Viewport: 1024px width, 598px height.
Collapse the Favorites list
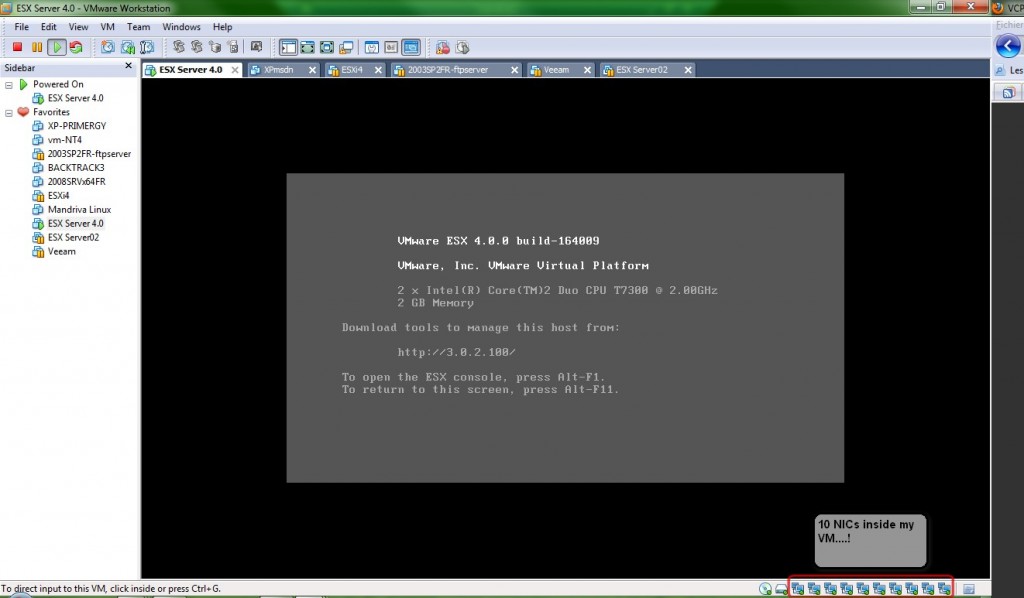click(8, 111)
